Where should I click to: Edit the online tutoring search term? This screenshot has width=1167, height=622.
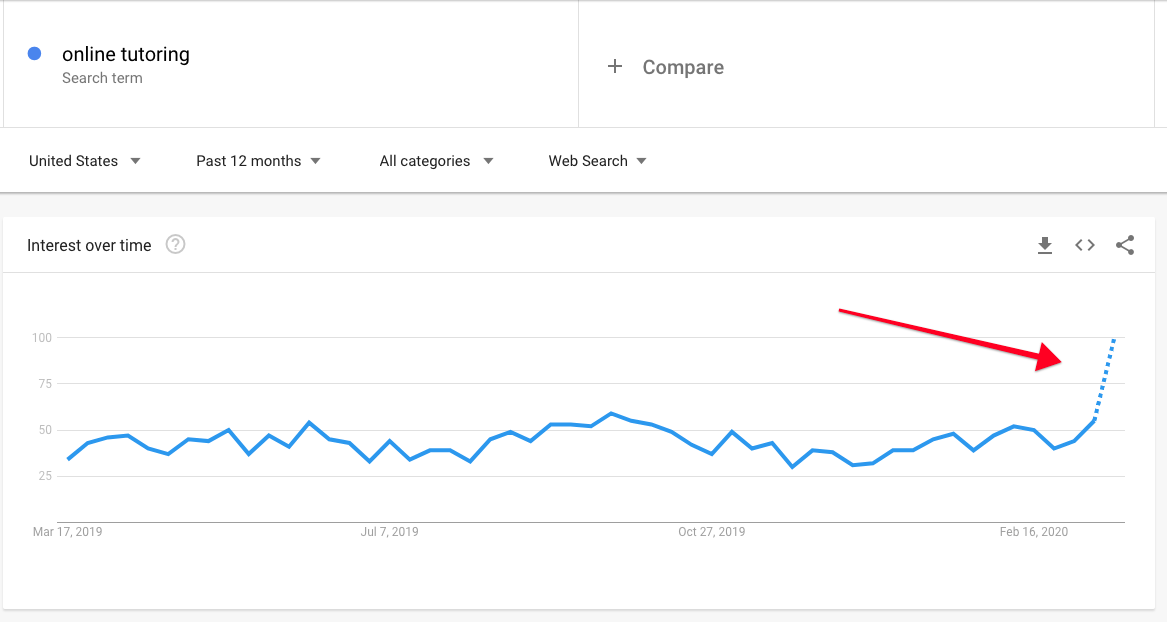point(126,54)
